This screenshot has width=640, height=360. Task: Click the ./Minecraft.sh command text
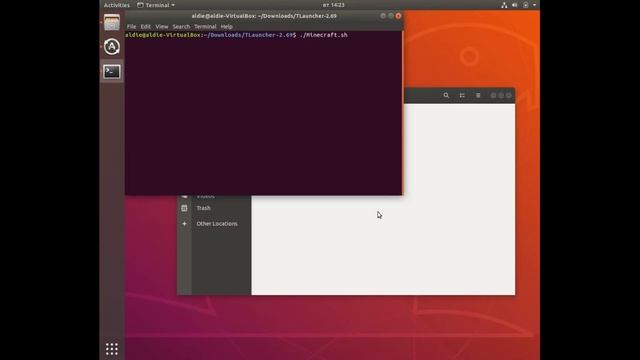click(x=323, y=35)
